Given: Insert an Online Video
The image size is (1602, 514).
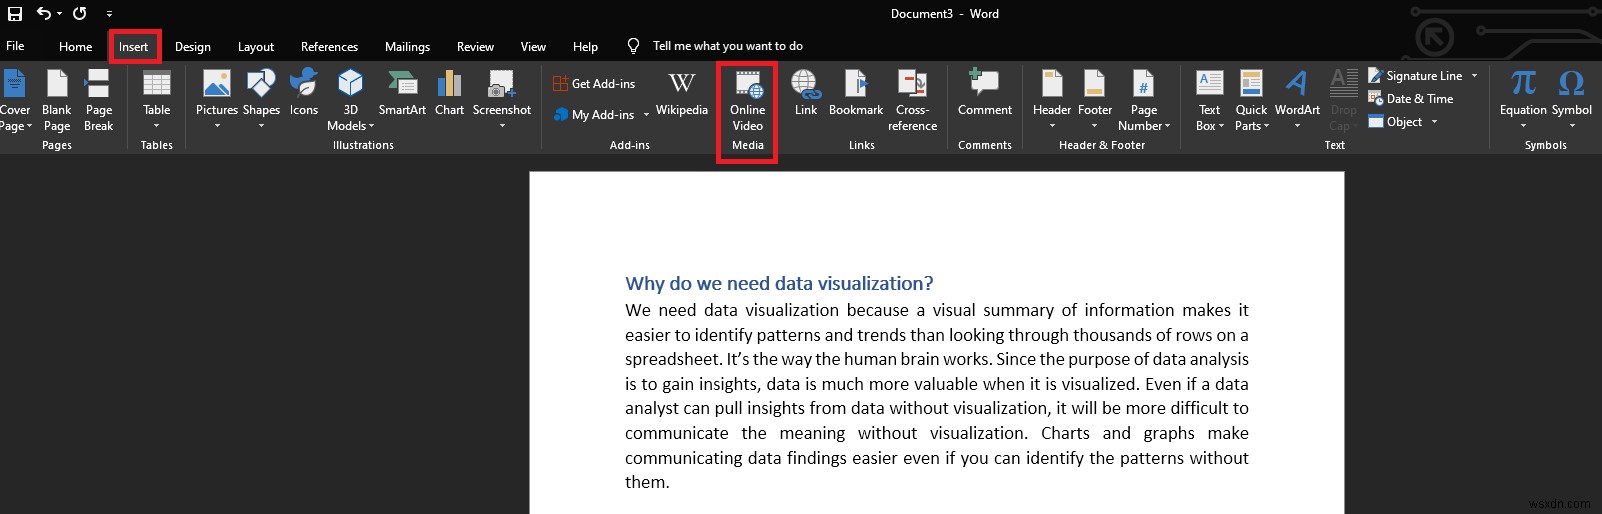Looking at the screenshot, I should click(747, 101).
